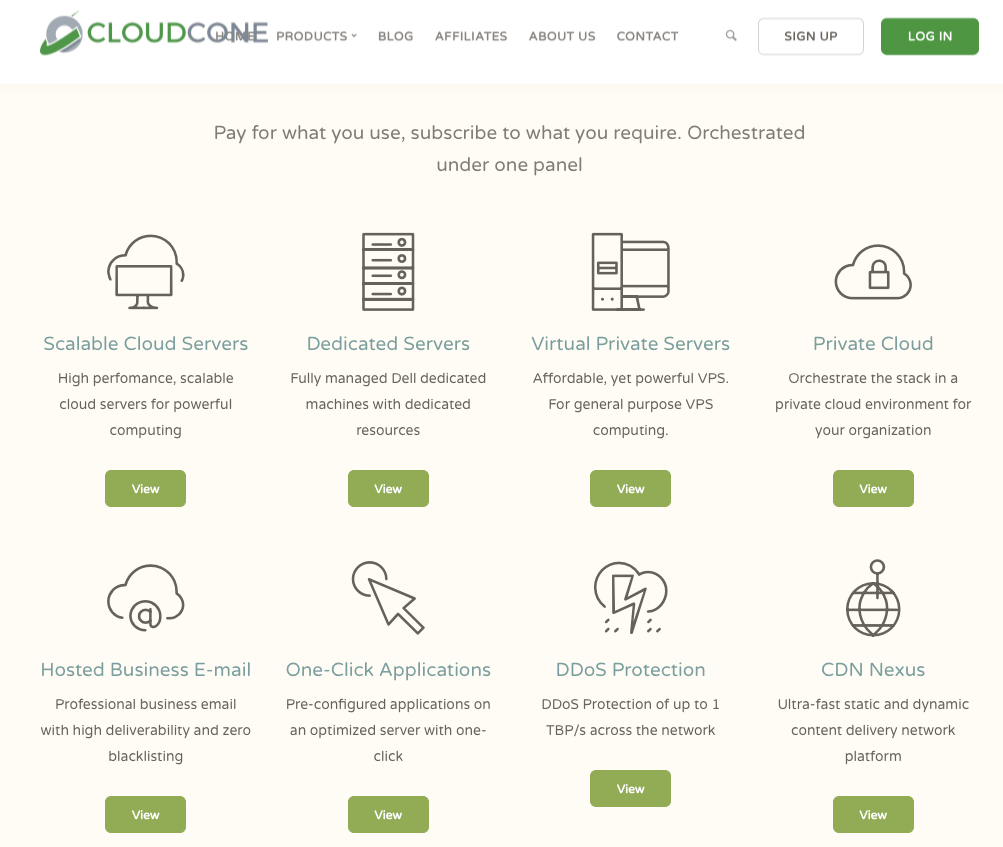Click the Scalable Cloud Servers monitor icon
This screenshot has width=1003, height=847.
coord(145,272)
